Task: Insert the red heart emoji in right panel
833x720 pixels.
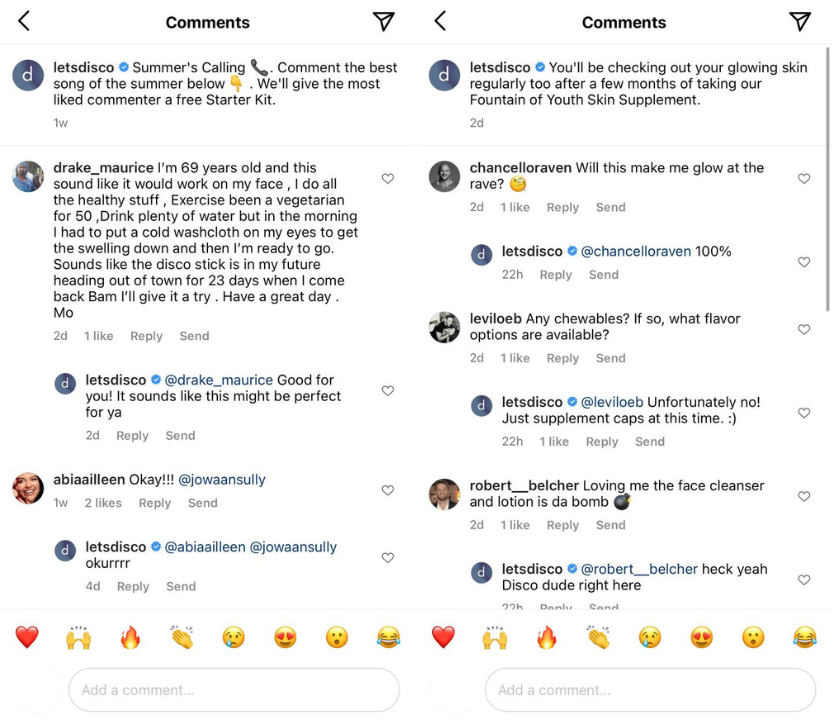Action: point(443,637)
